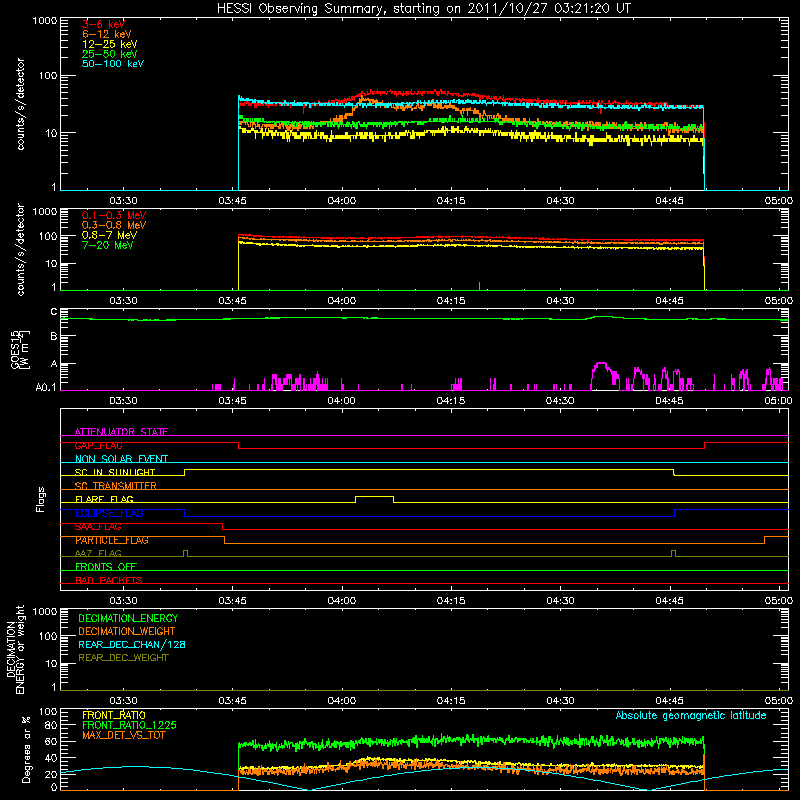Click the Degrees or % axis title
800x800 pixels.
(26, 749)
